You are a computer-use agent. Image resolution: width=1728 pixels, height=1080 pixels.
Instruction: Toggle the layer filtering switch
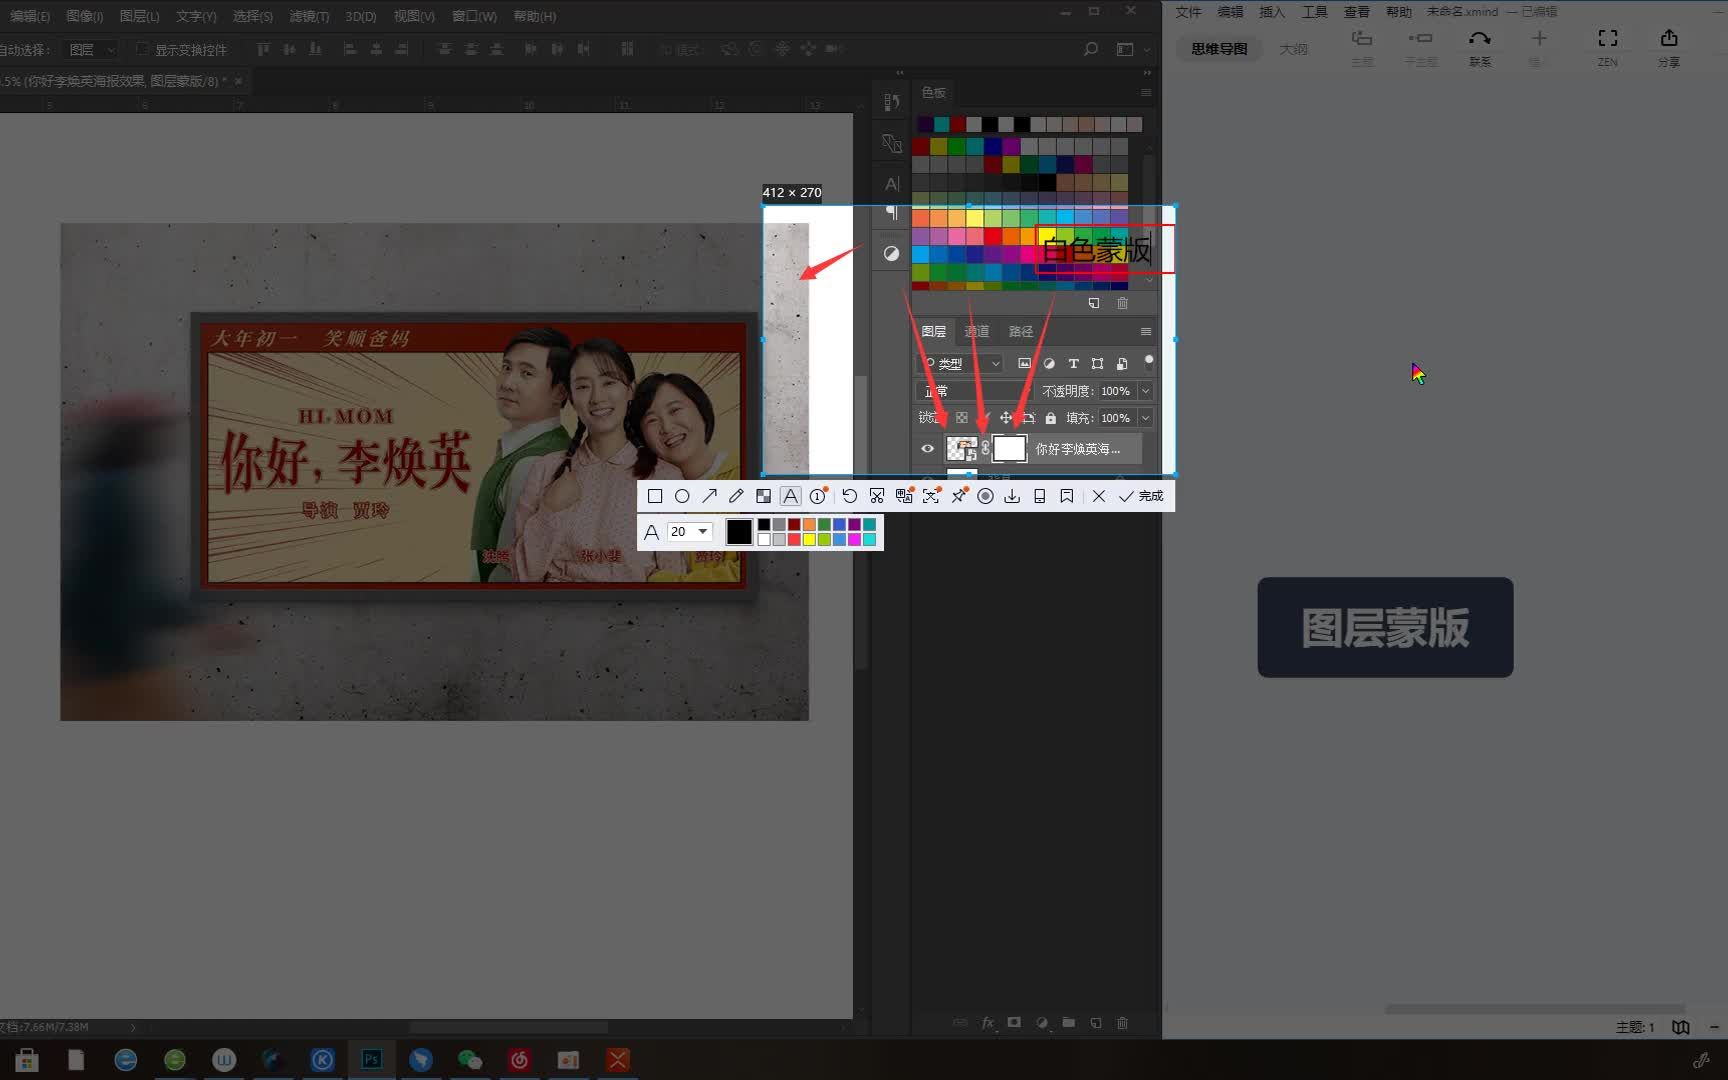(x=1149, y=362)
